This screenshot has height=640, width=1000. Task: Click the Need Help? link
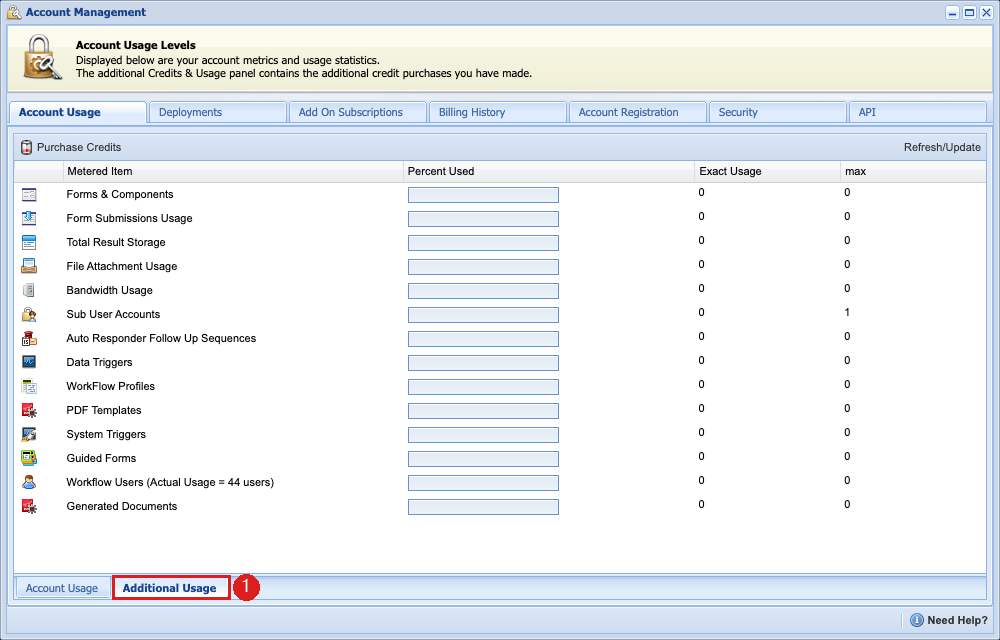click(x=957, y=620)
